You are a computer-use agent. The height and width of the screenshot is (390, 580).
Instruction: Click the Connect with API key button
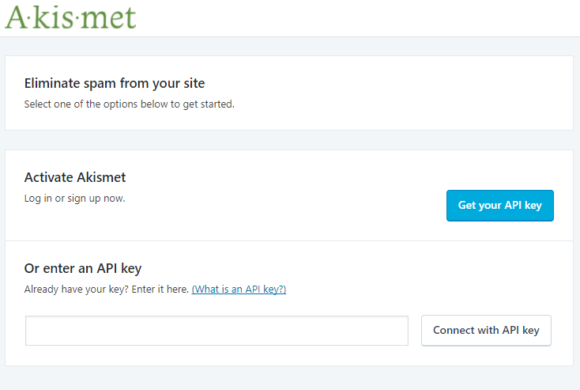click(486, 330)
